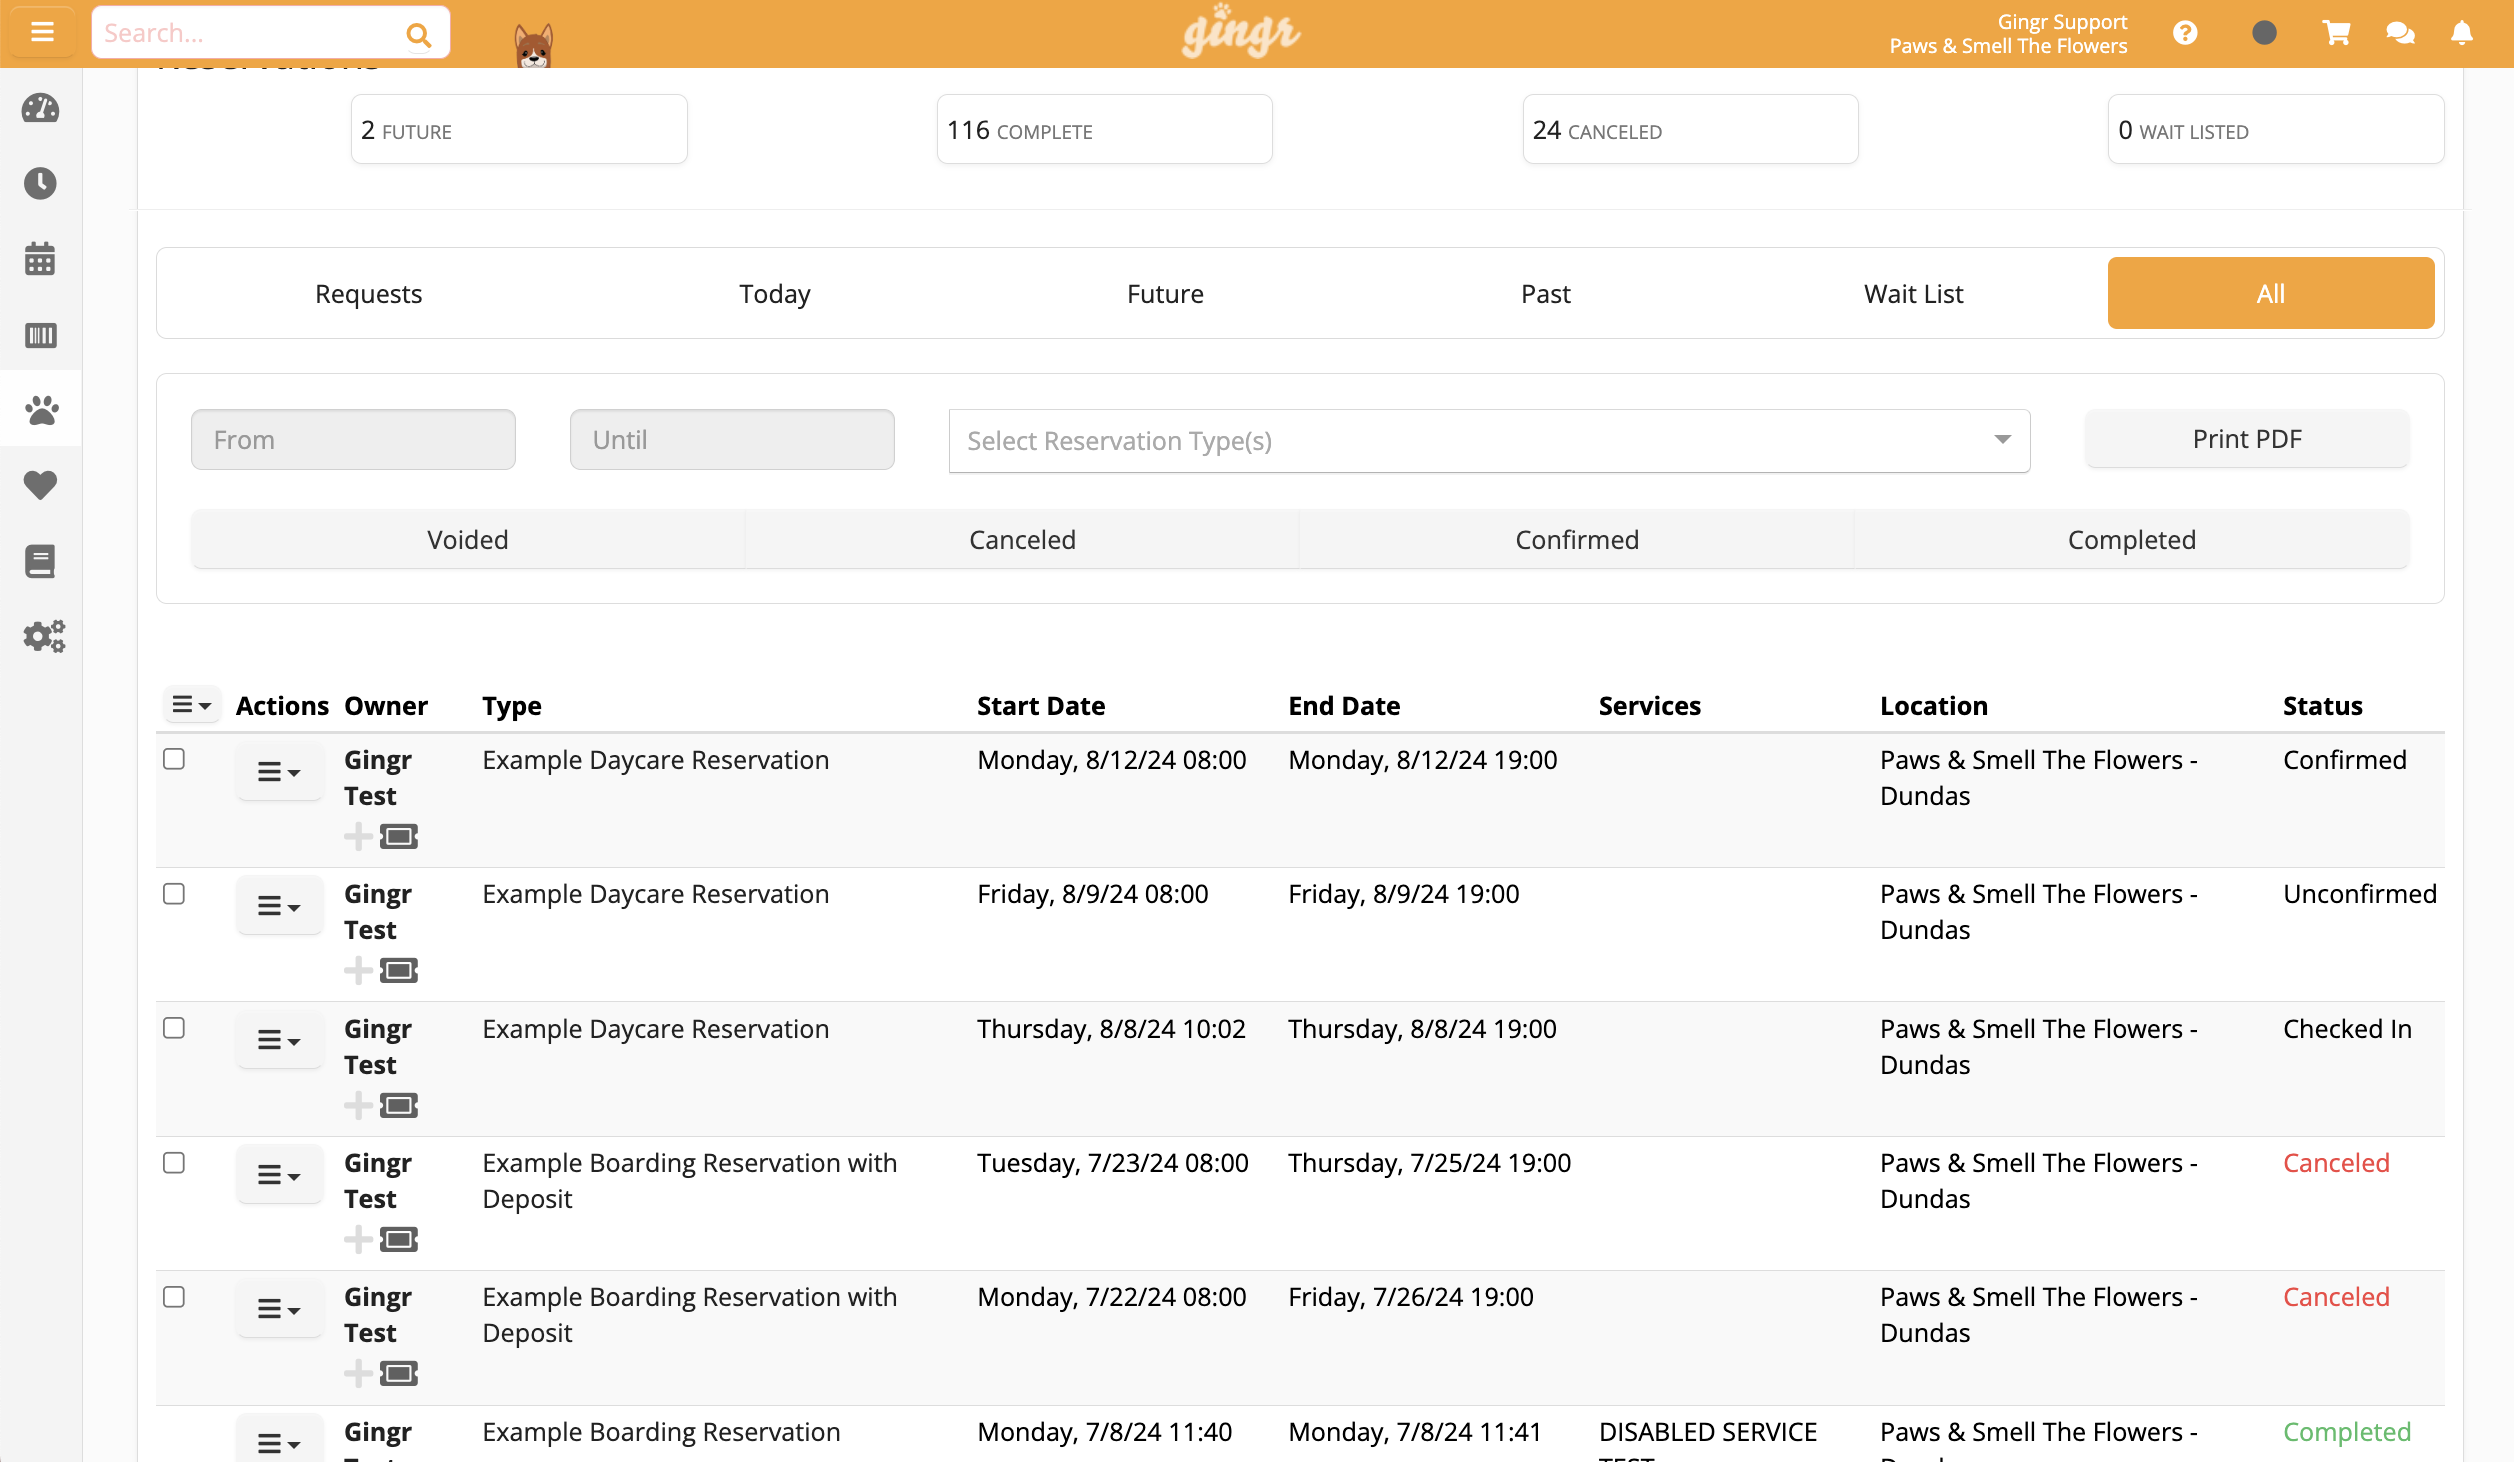Switch to the Wait List tab

point(1913,293)
